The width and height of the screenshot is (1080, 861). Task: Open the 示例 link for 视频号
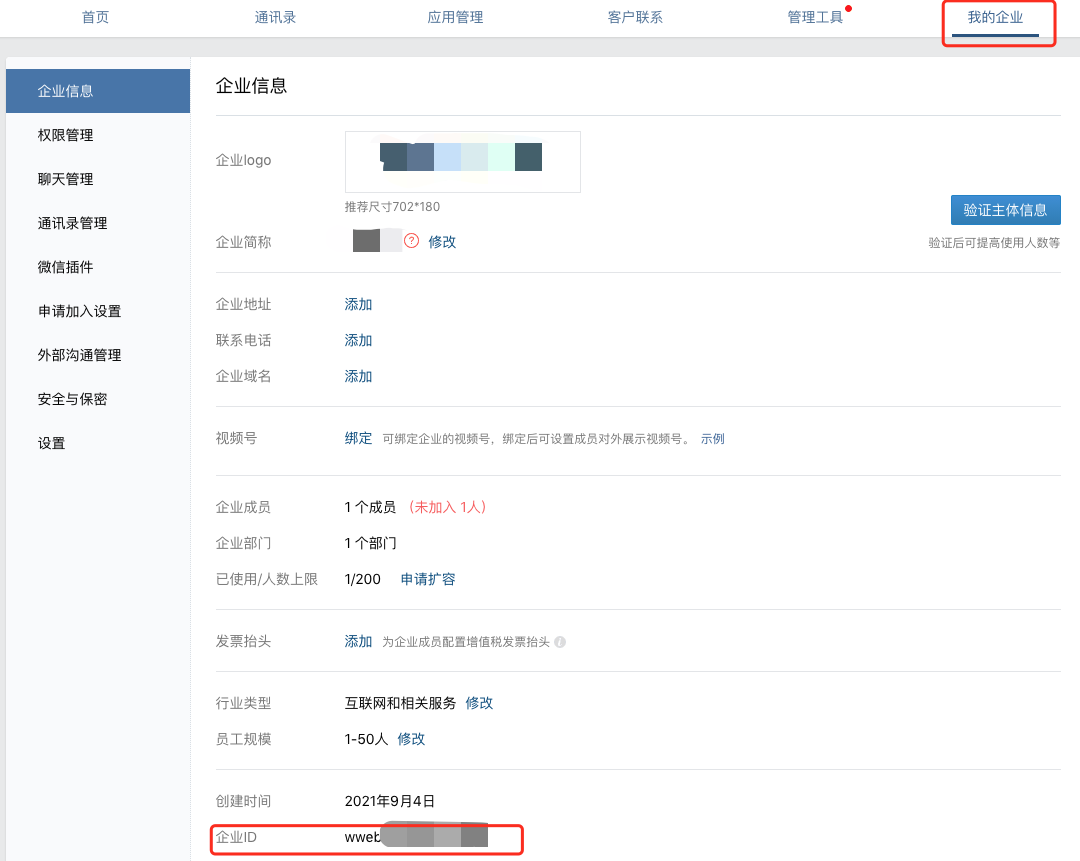click(x=712, y=439)
